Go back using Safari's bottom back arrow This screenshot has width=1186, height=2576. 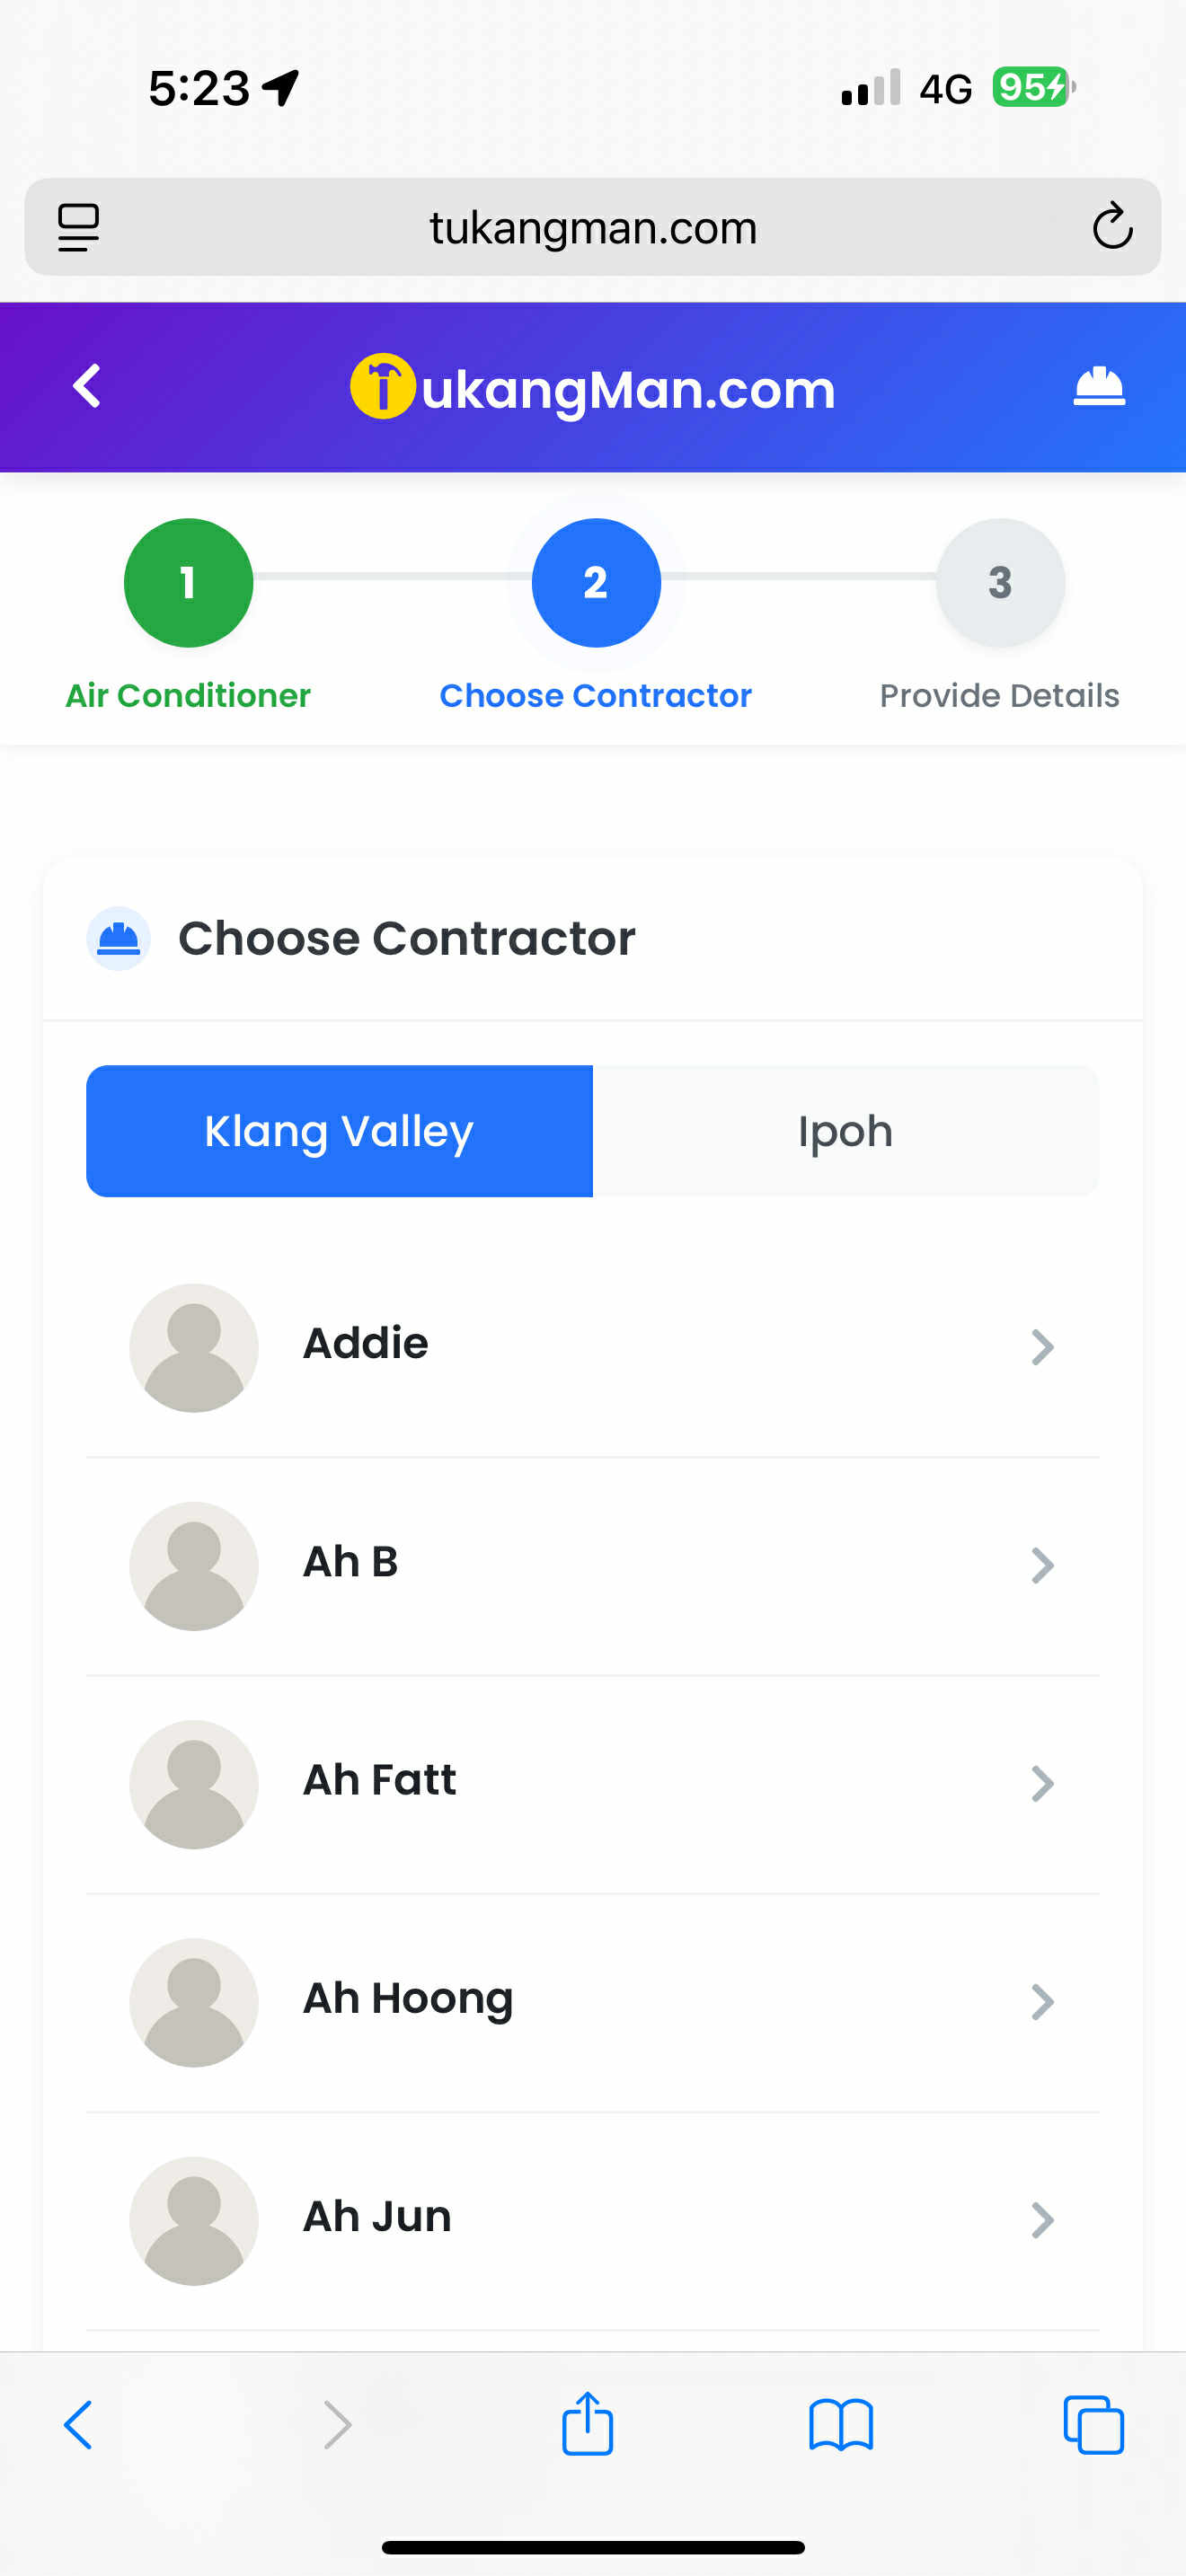pyautogui.click(x=78, y=2424)
